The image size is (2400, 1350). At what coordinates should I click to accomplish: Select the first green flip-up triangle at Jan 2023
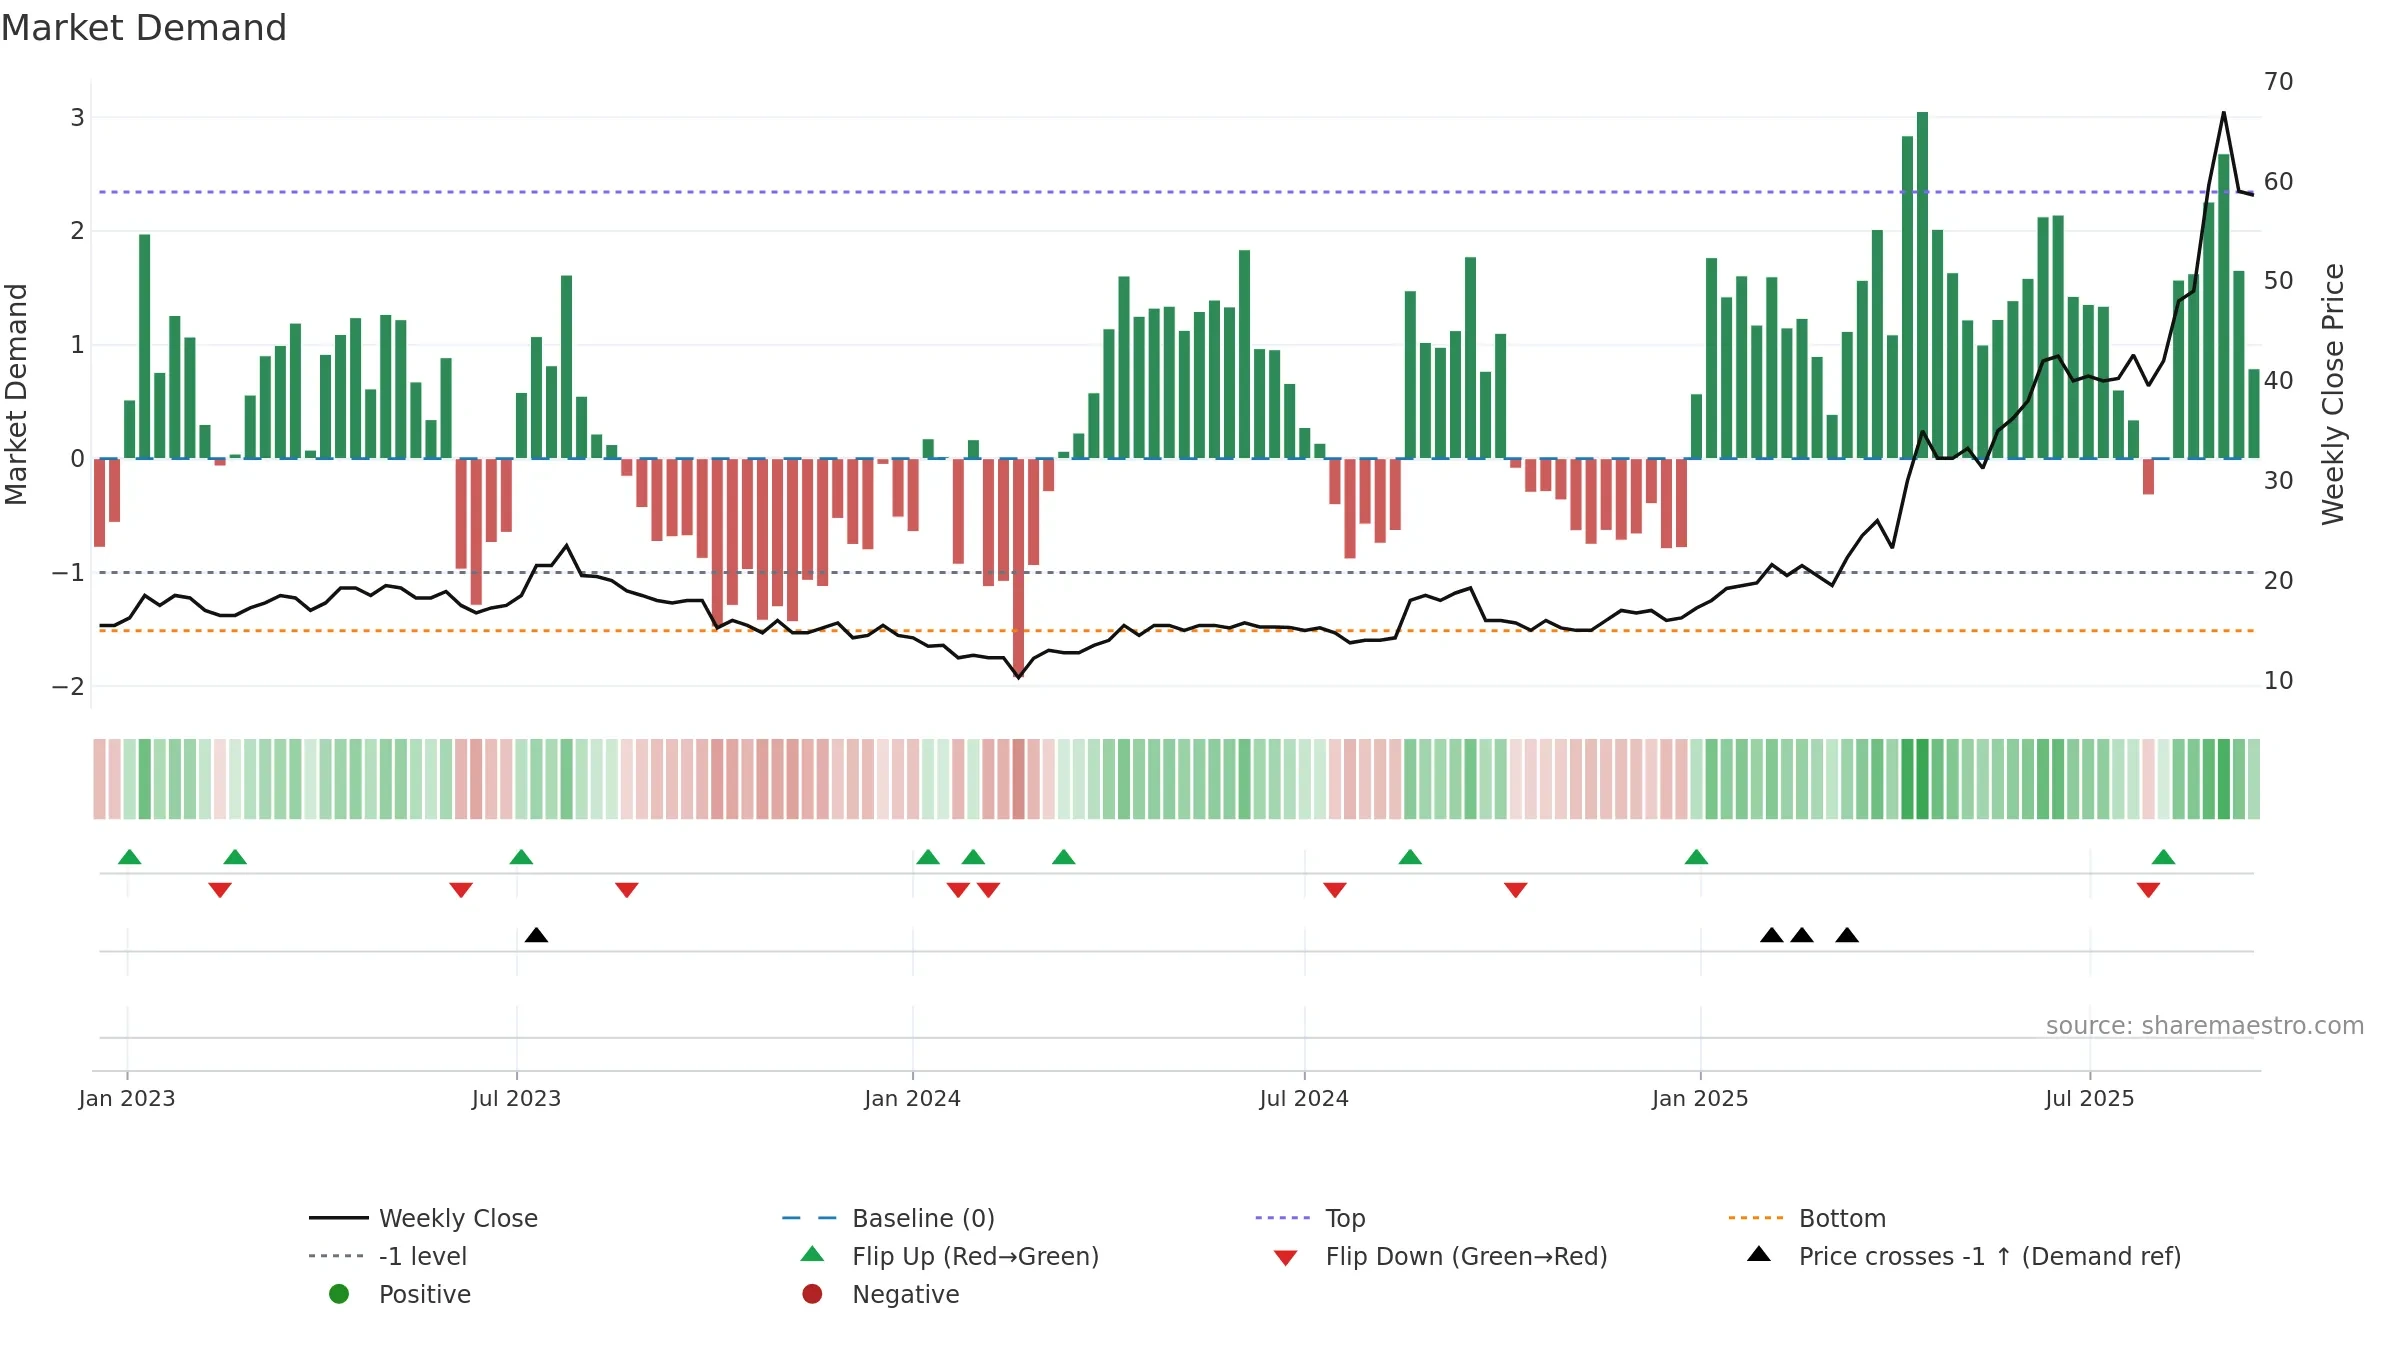(x=129, y=857)
